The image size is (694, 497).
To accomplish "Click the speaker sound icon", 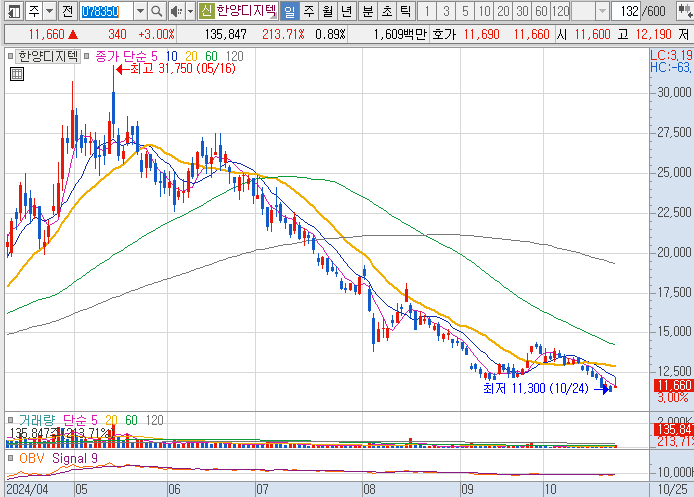I will point(176,11).
